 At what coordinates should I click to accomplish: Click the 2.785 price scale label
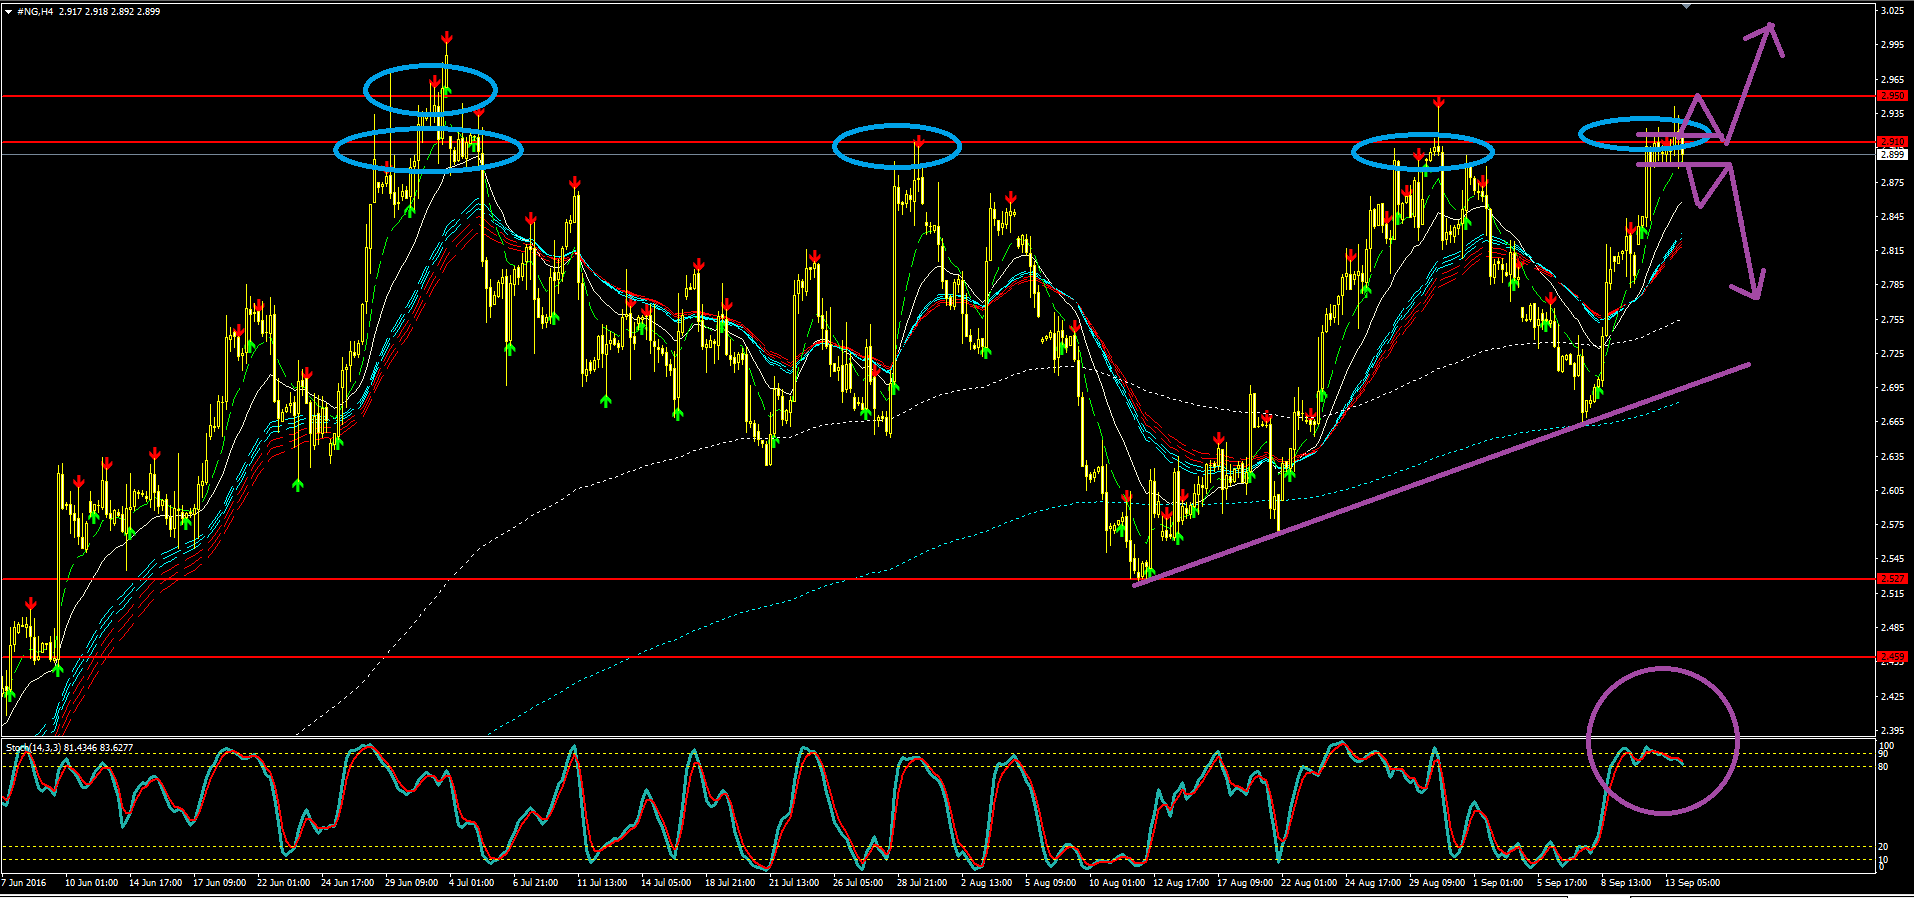[1892, 285]
